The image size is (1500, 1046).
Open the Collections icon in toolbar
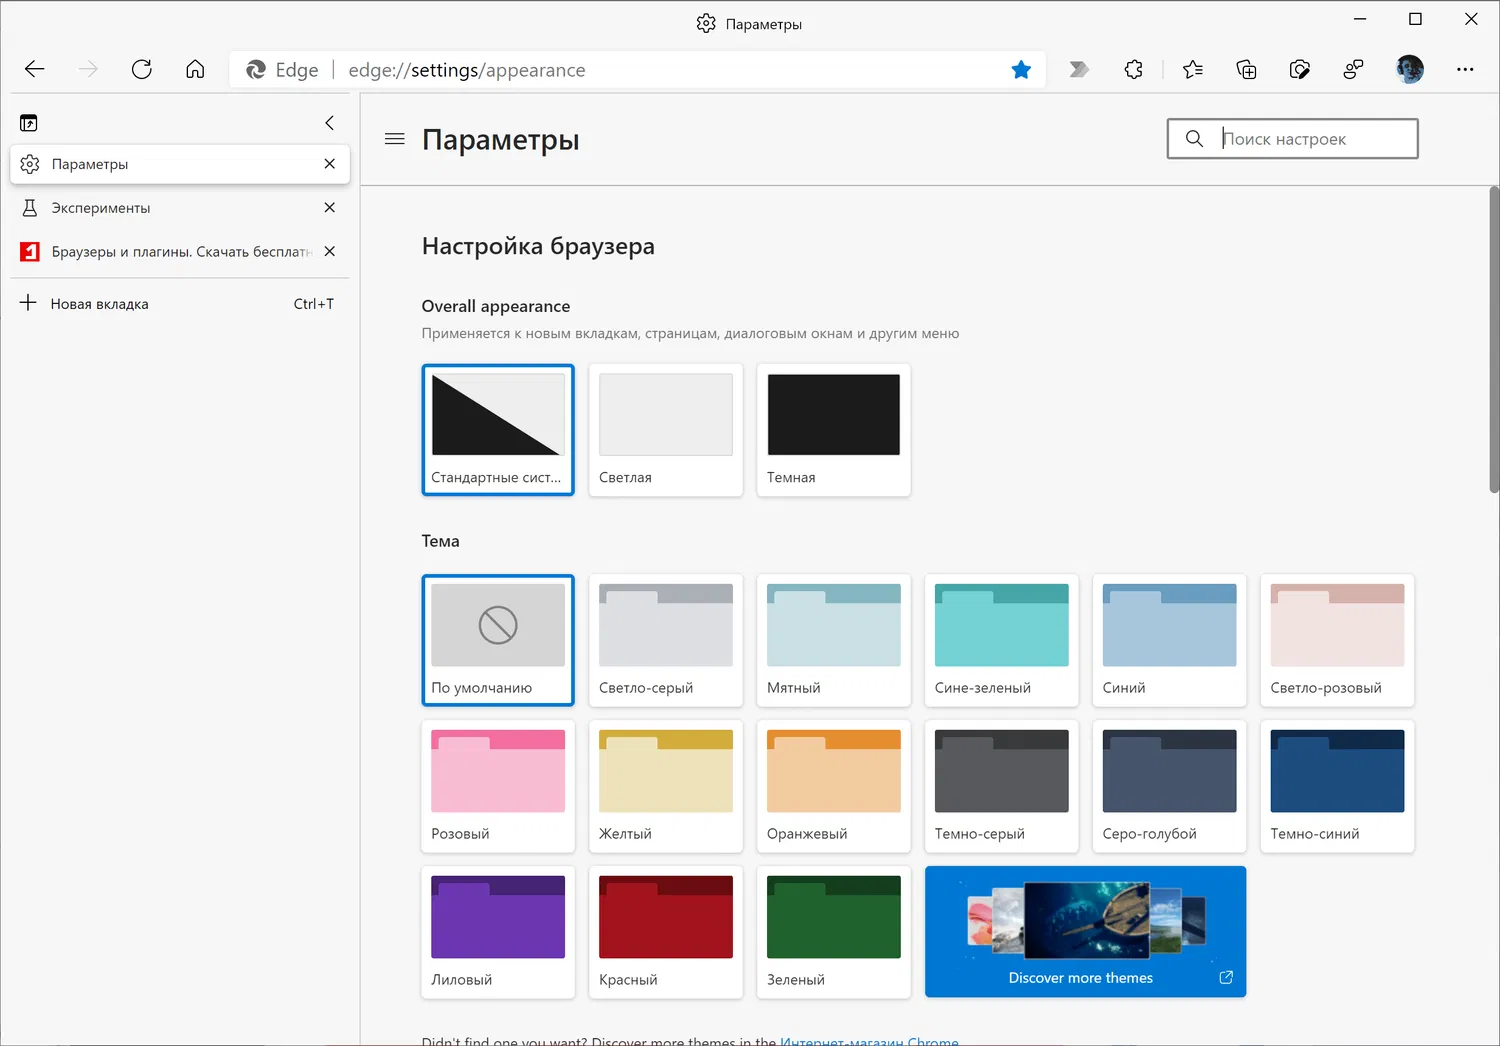coord(1246,69)
